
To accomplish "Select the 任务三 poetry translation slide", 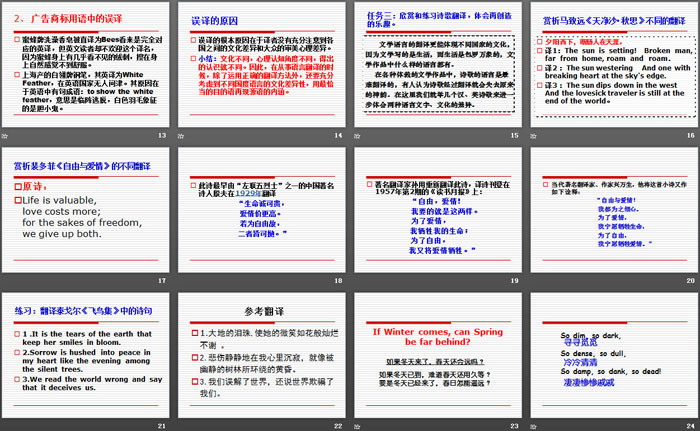I will pyautogui.click(x=438, y=65).
